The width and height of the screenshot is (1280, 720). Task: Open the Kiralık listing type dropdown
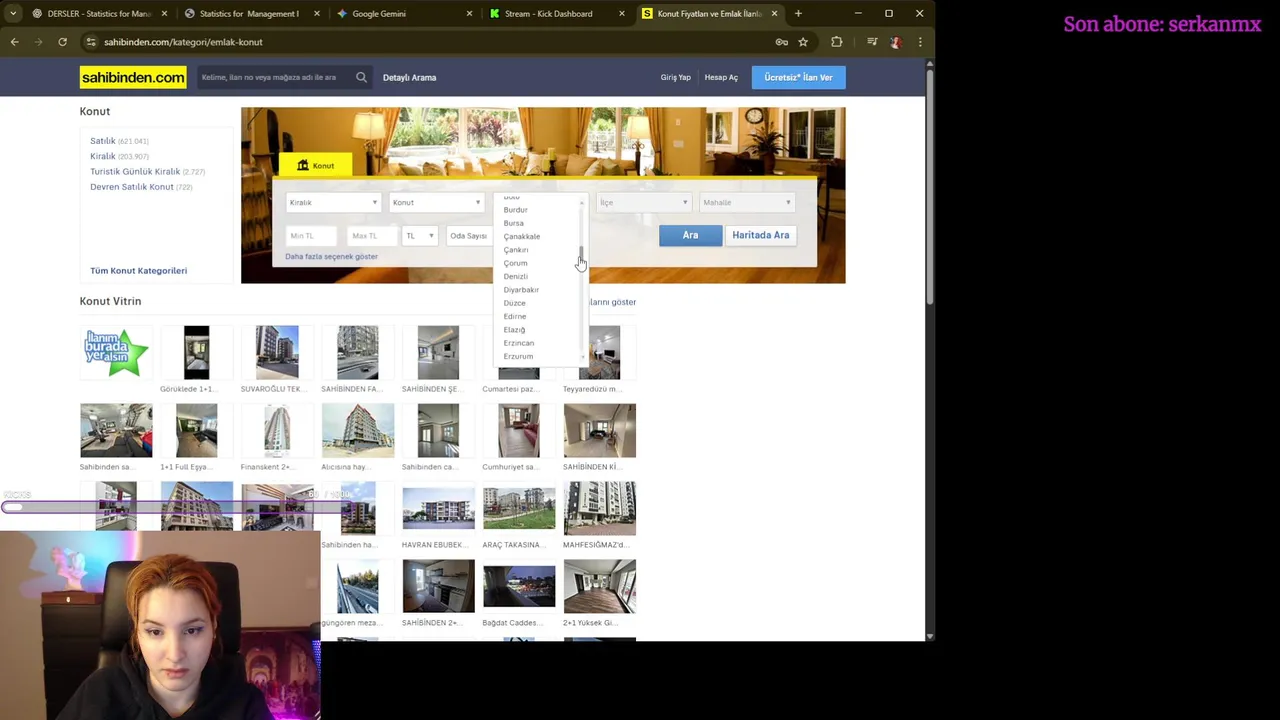332,202
